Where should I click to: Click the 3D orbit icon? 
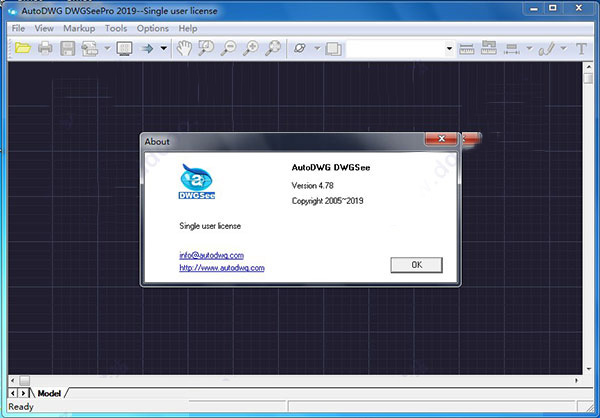click(300, 48)
